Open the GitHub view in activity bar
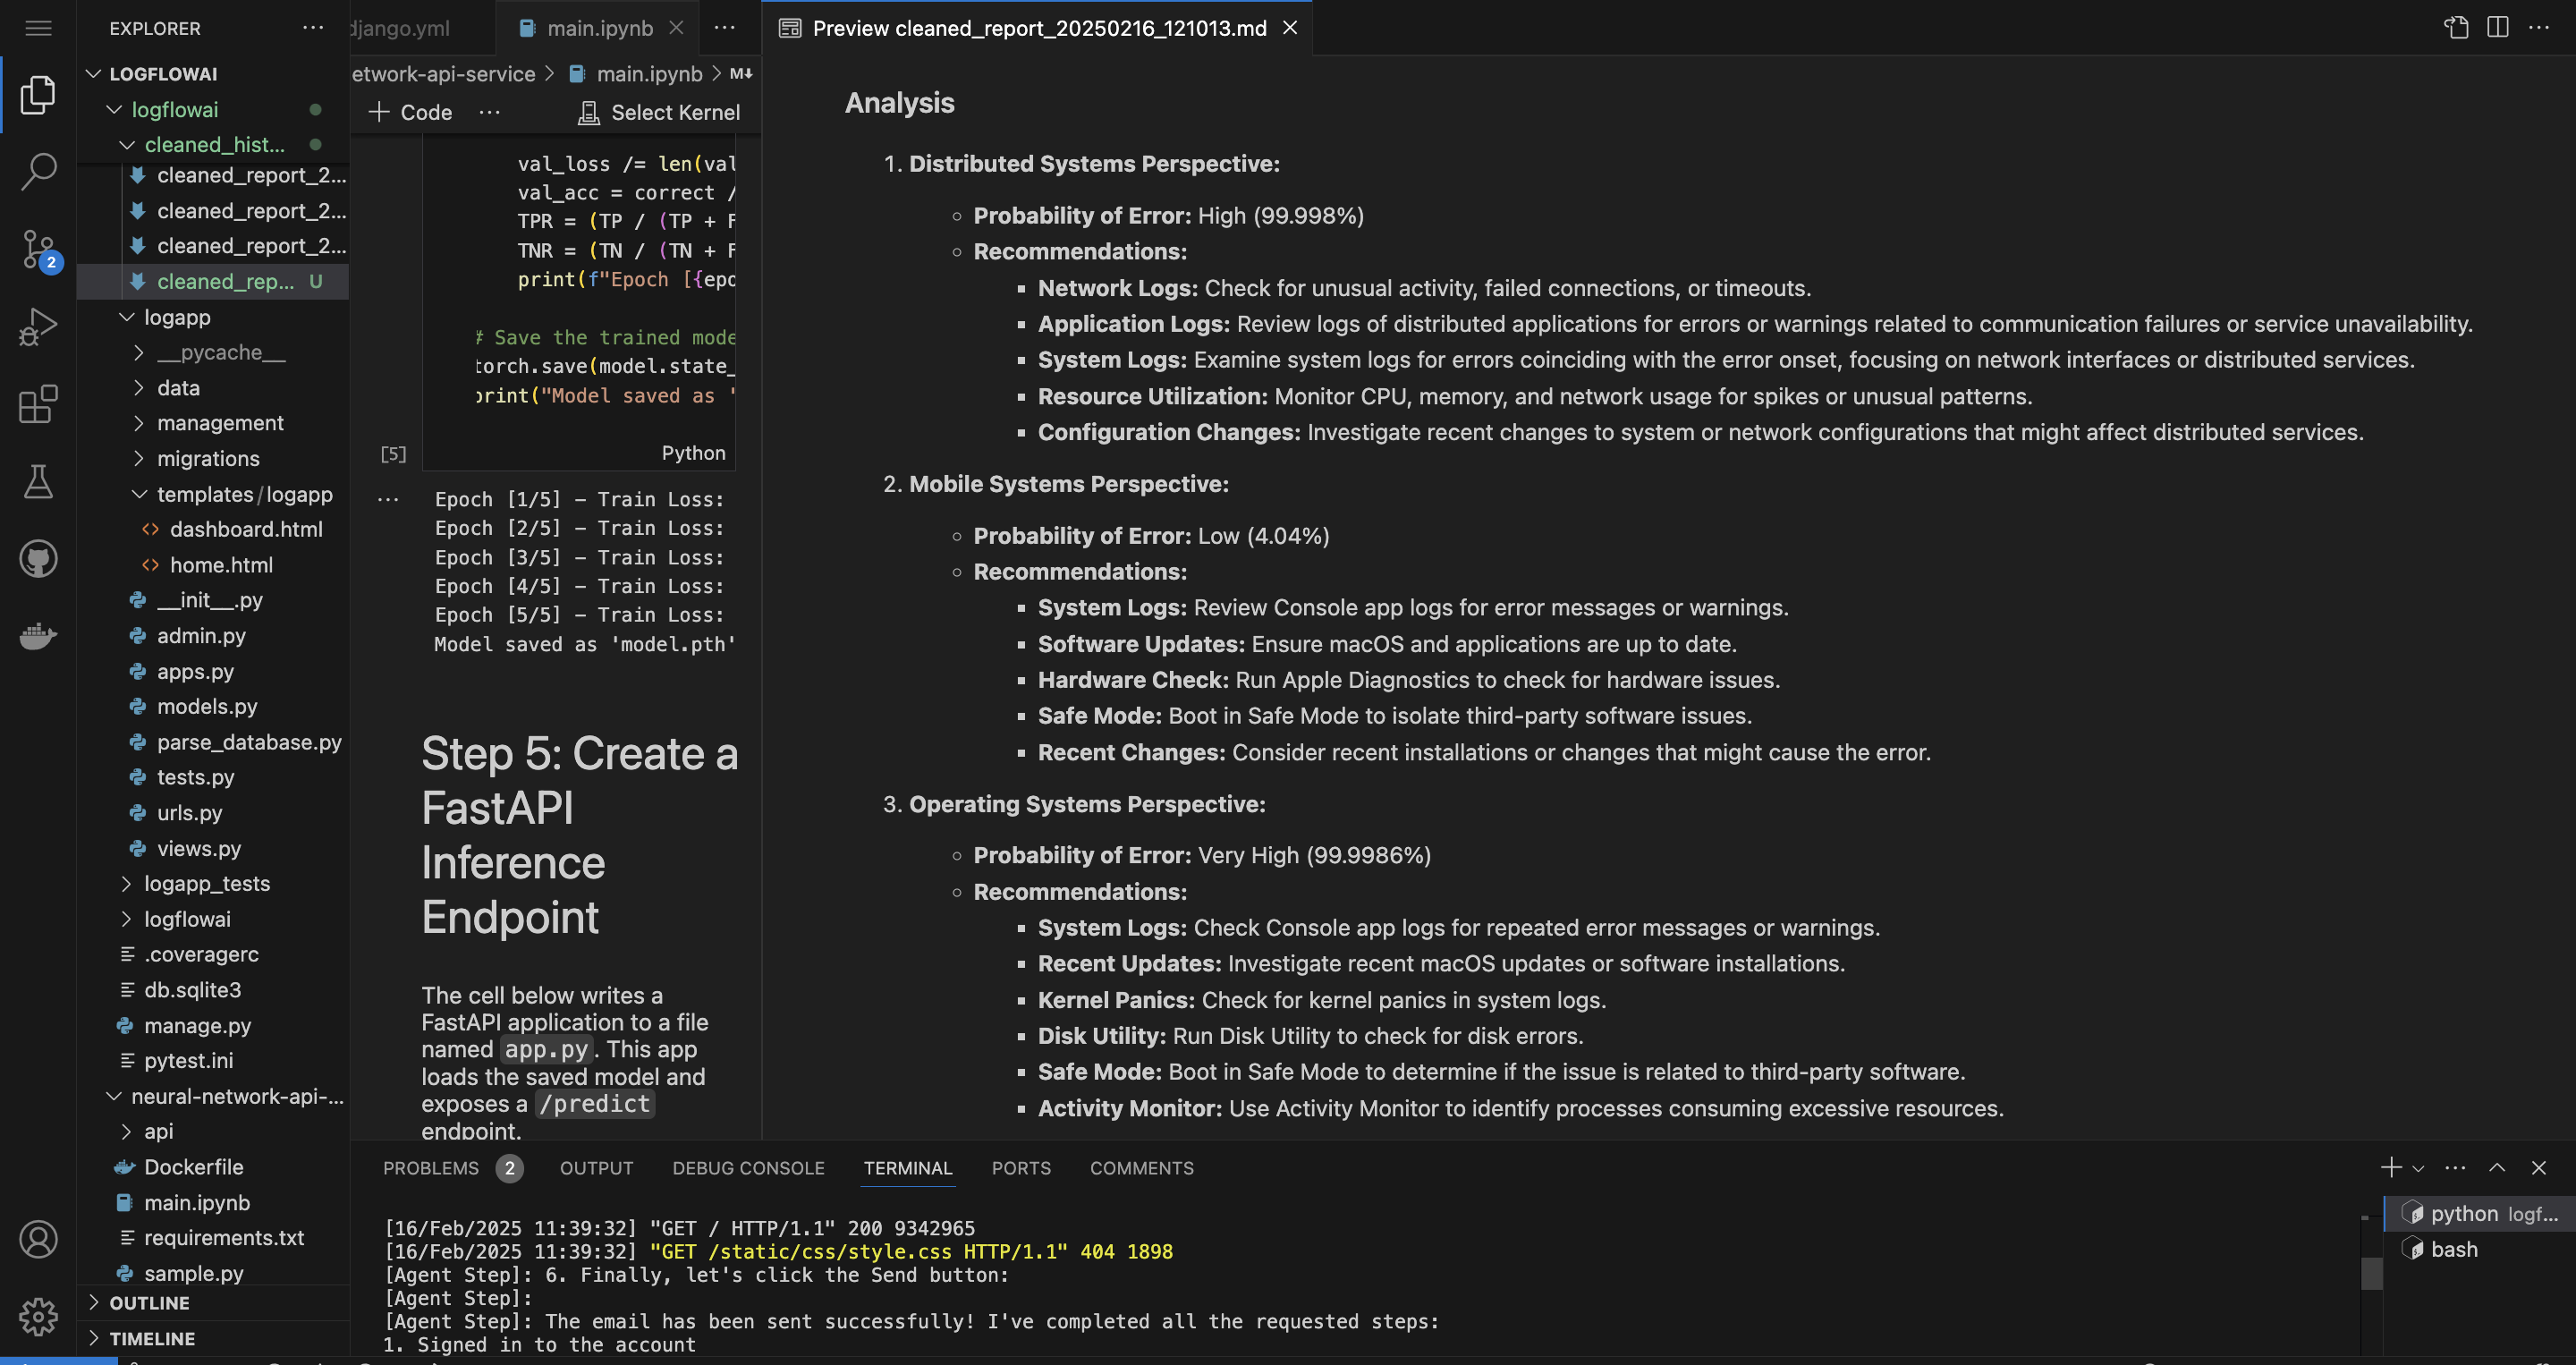 tap(38, 559)
